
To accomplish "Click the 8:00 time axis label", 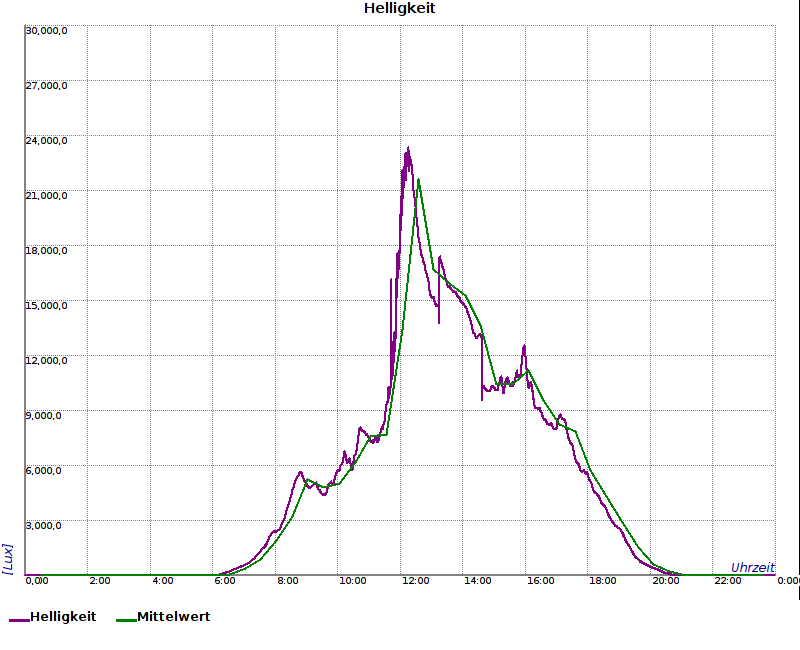I will [x=288, y=581].
